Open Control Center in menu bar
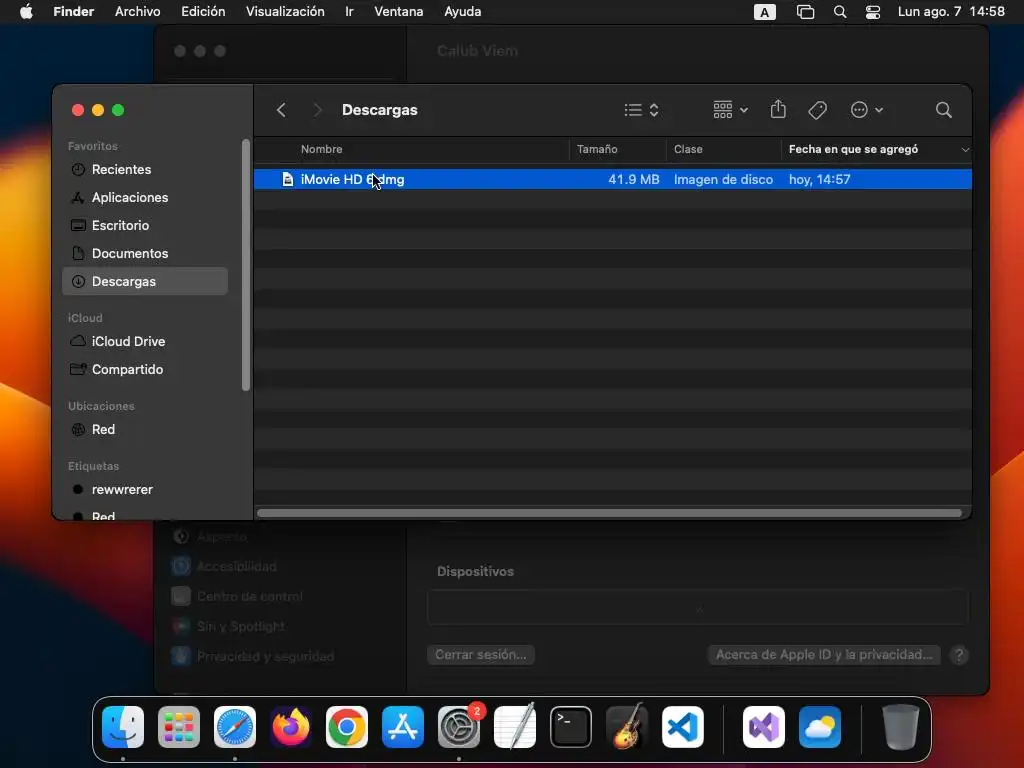1024x768 pixels. (x=872, y=12)
